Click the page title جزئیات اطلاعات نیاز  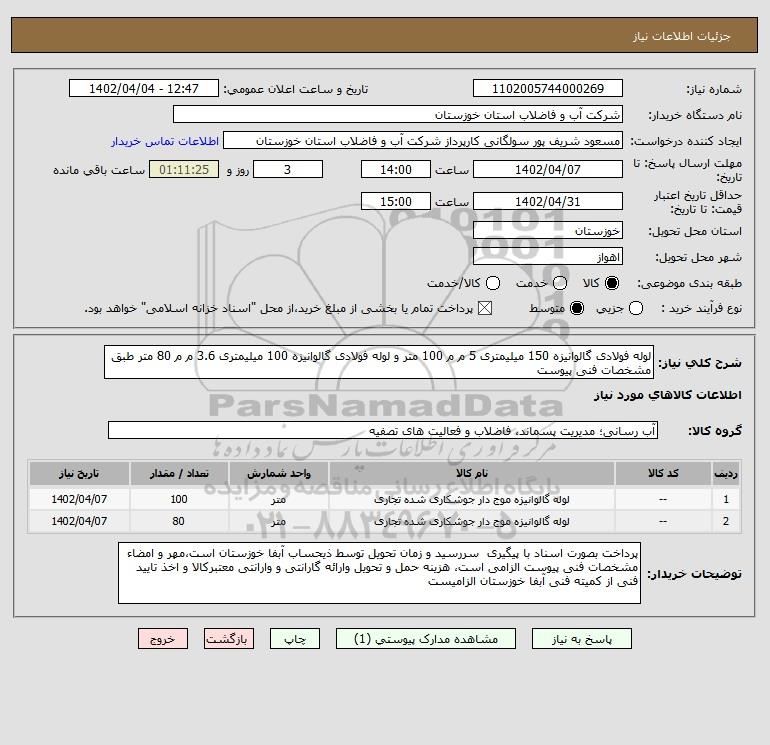click(682, 36)
